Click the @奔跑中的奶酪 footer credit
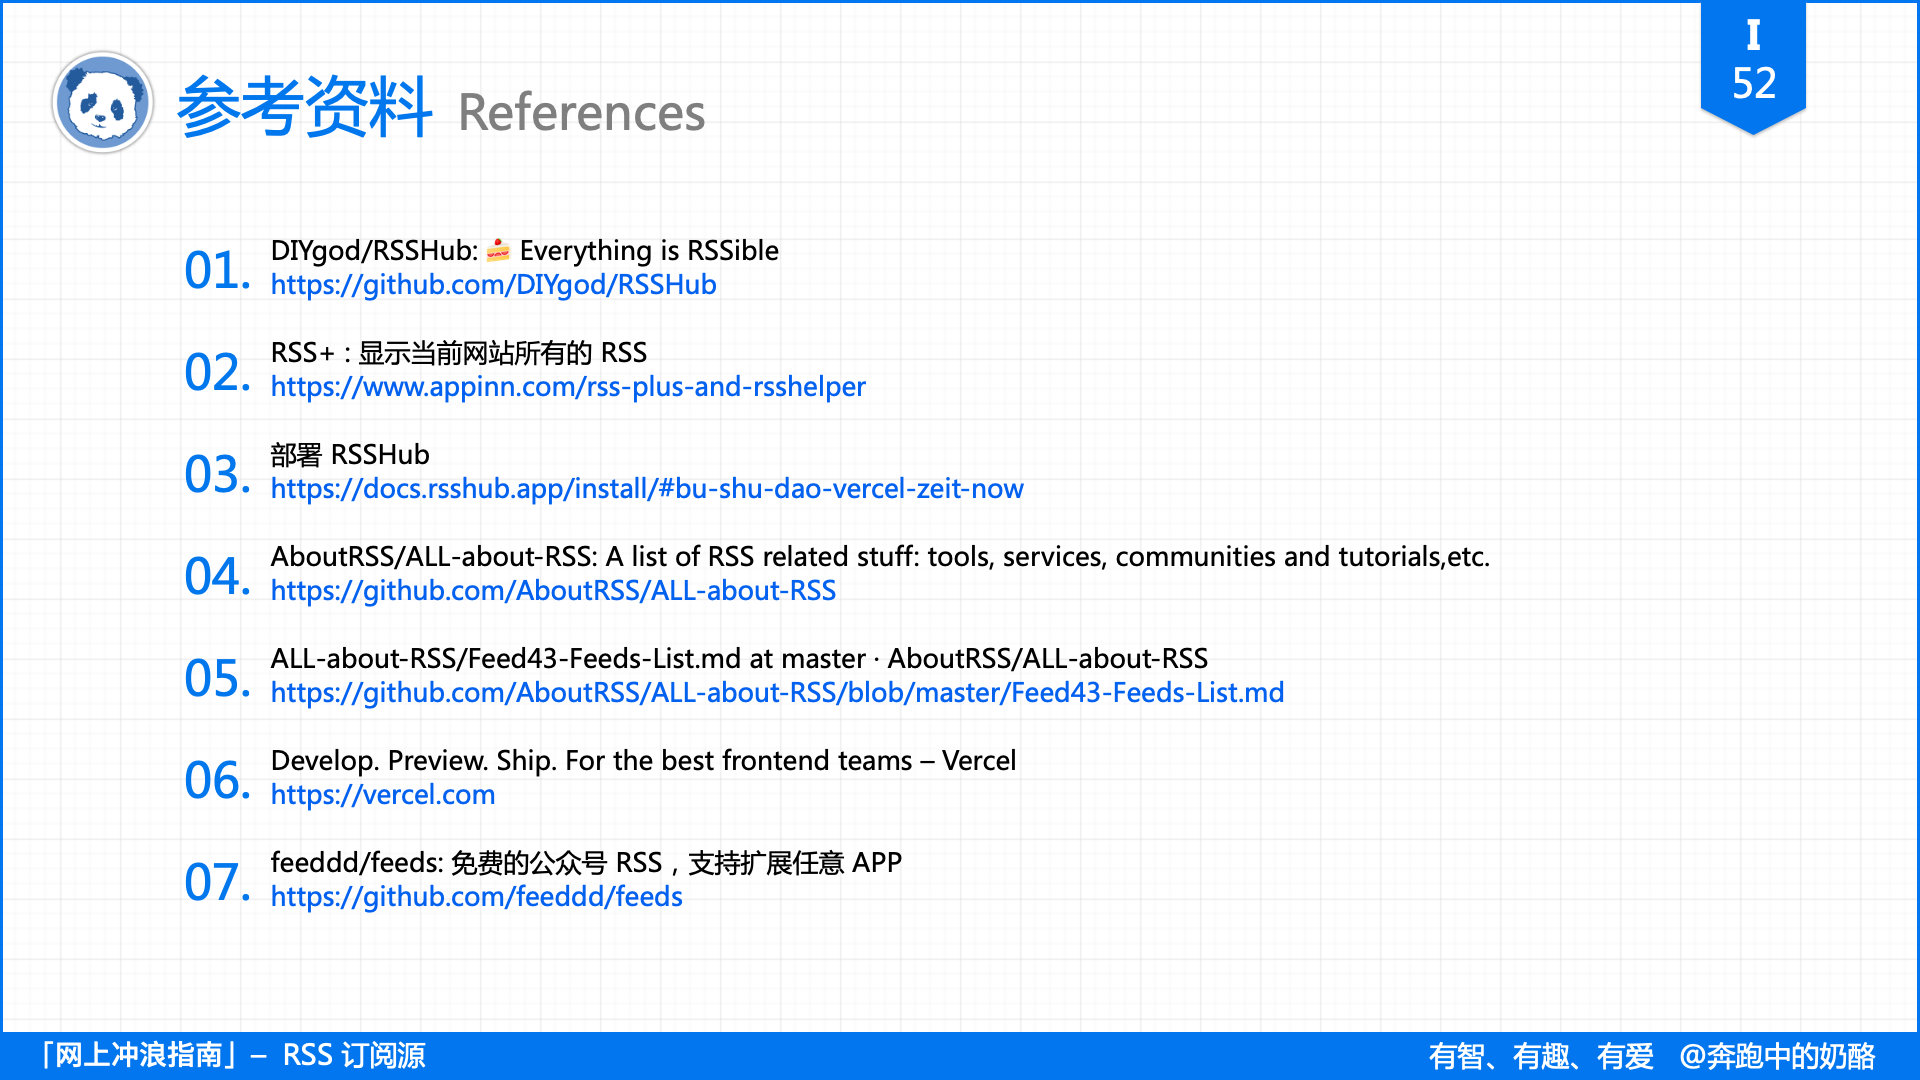Viewport: 1920px width, 1080px height. tap(1777, 1056)
